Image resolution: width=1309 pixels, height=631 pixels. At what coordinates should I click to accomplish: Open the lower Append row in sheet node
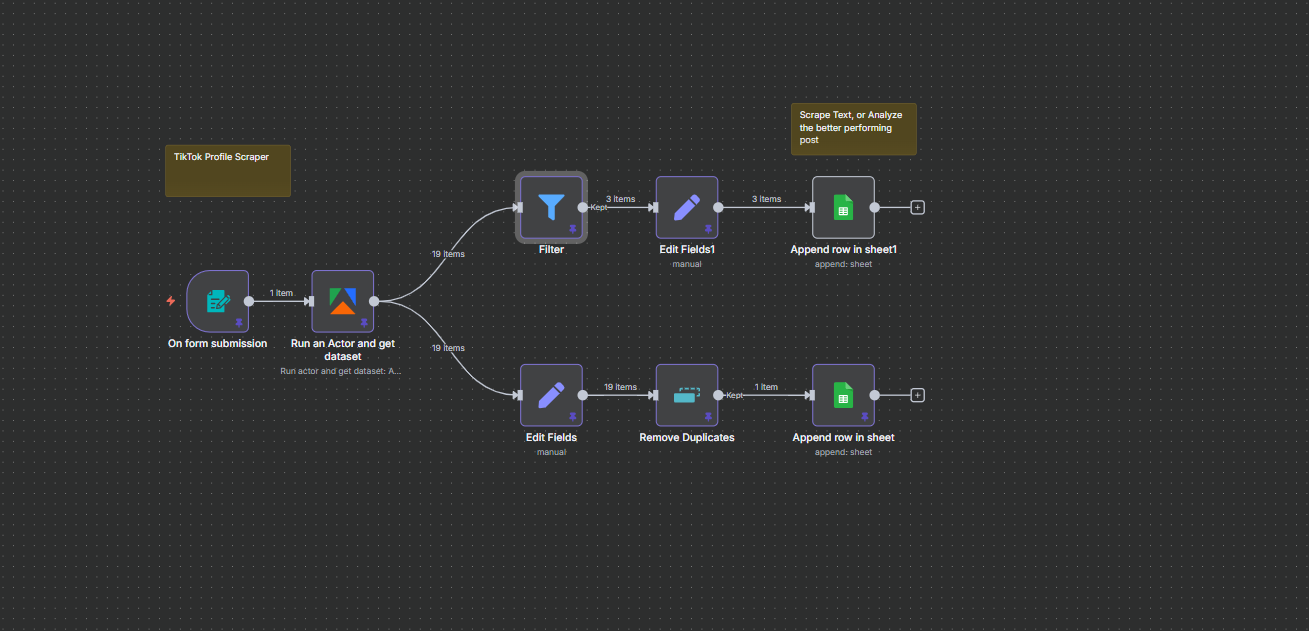click(x=843, y=395)
